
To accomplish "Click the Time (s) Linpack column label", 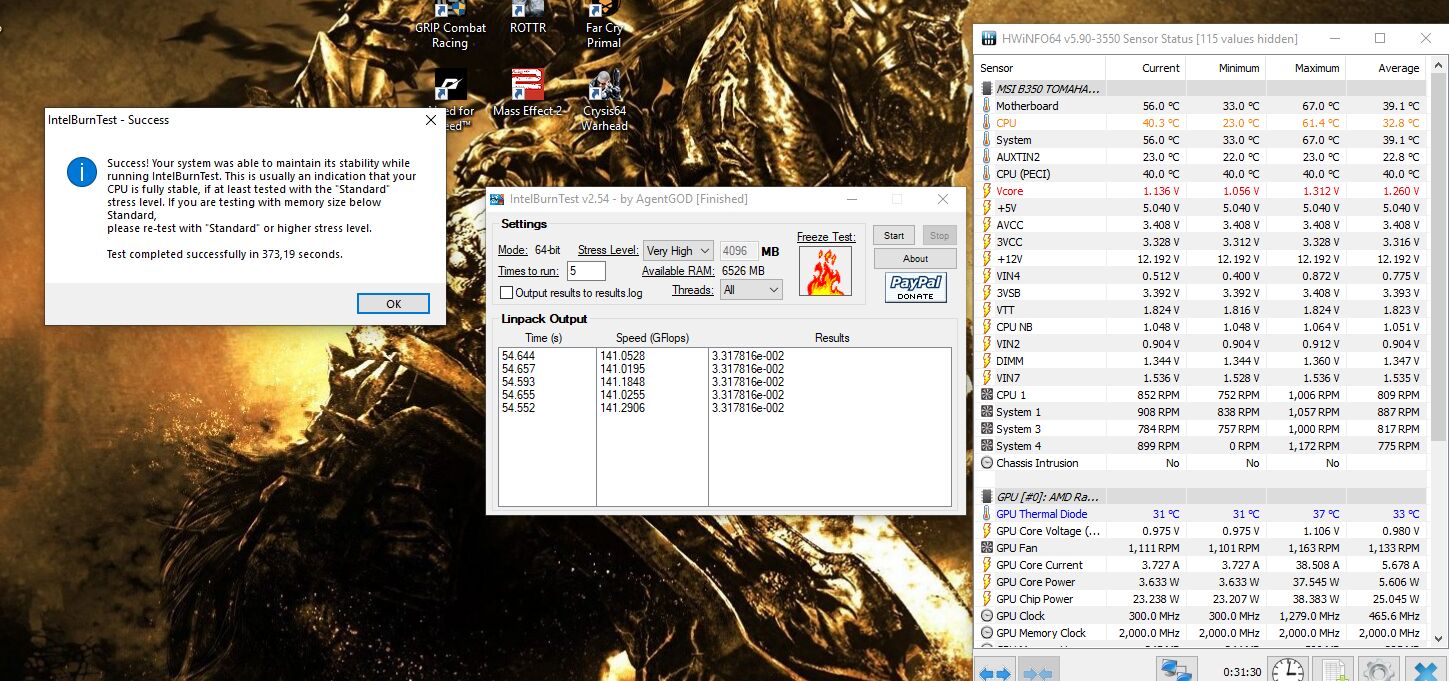I will click(543, 338).
